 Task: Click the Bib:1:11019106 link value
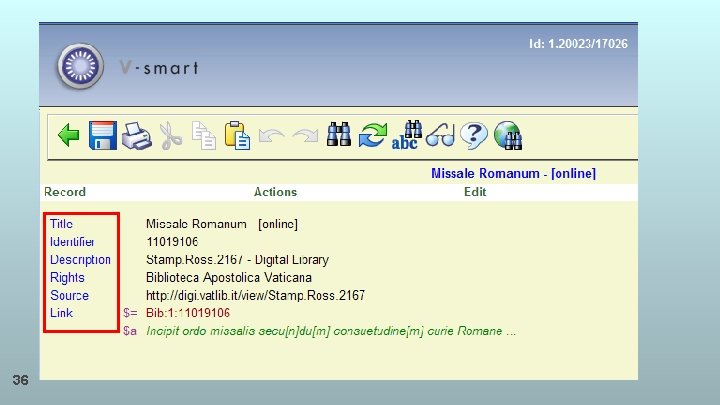(188, 313)
